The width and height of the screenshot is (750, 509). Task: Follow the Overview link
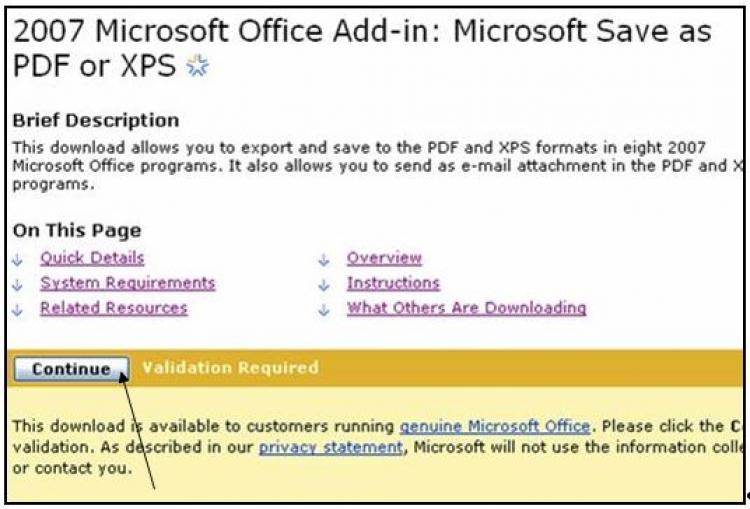[384, 258]
